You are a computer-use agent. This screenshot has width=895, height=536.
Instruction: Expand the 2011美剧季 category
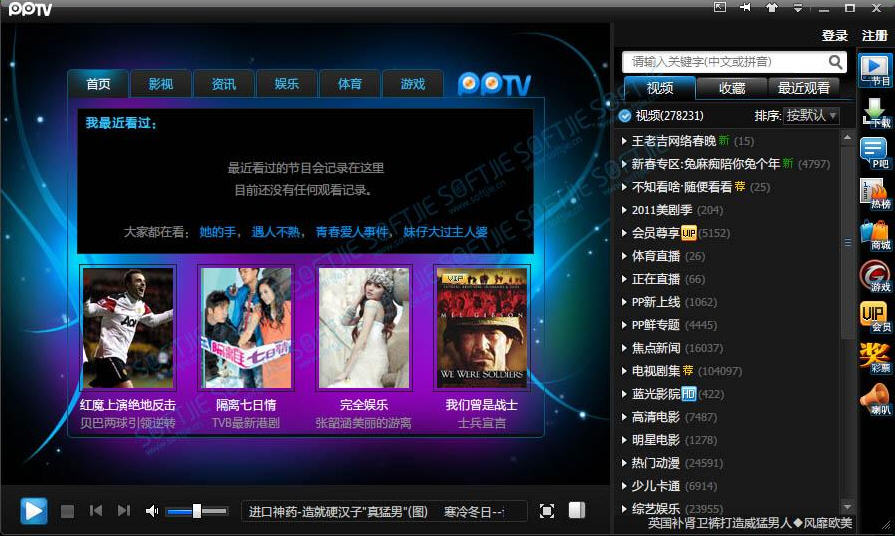[x=623, y=210]
